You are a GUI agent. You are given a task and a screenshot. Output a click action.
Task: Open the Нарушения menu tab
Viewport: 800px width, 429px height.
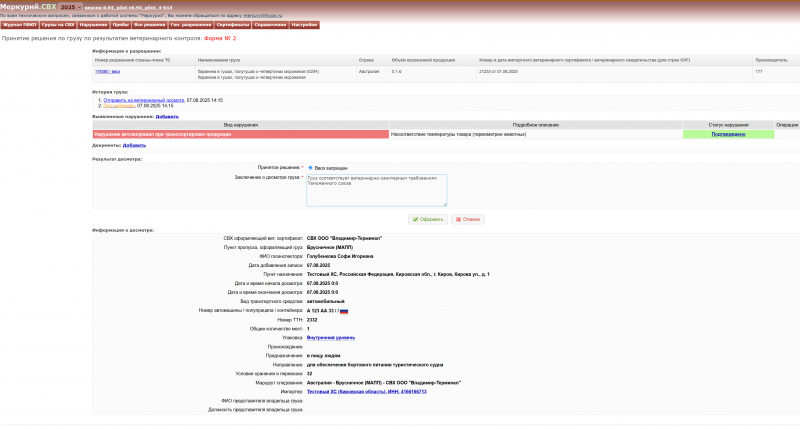point(93,24)
